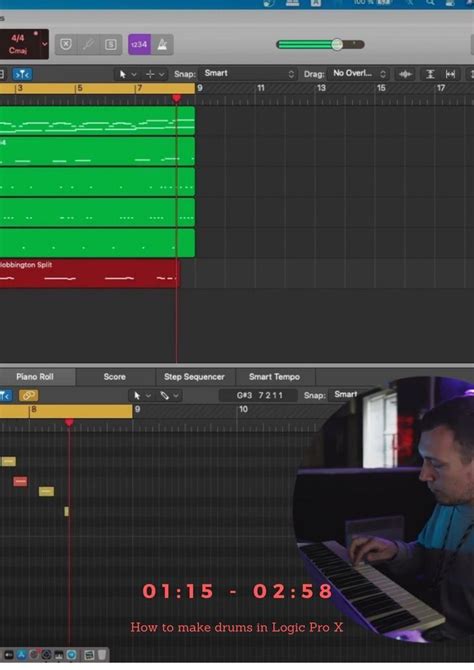Viewport: 474px width, 670px height.
Task: Click bar 10 in the Piano Roll ruler
Action: point(243,409)
